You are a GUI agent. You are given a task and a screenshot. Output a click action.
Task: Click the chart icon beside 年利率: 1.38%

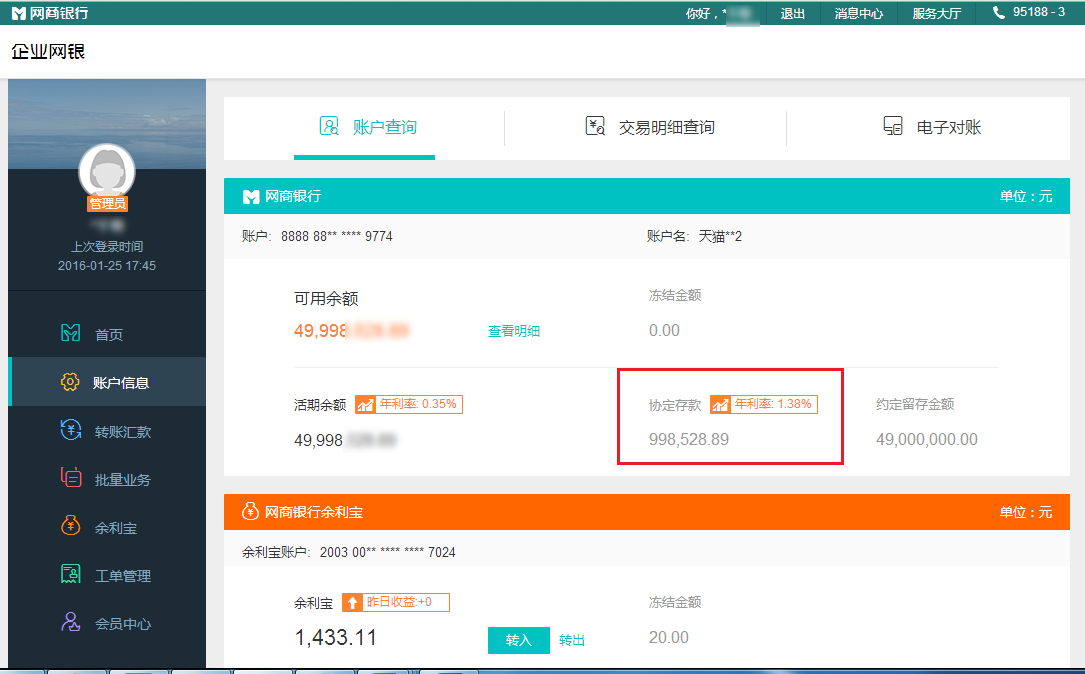coord(720,404)
